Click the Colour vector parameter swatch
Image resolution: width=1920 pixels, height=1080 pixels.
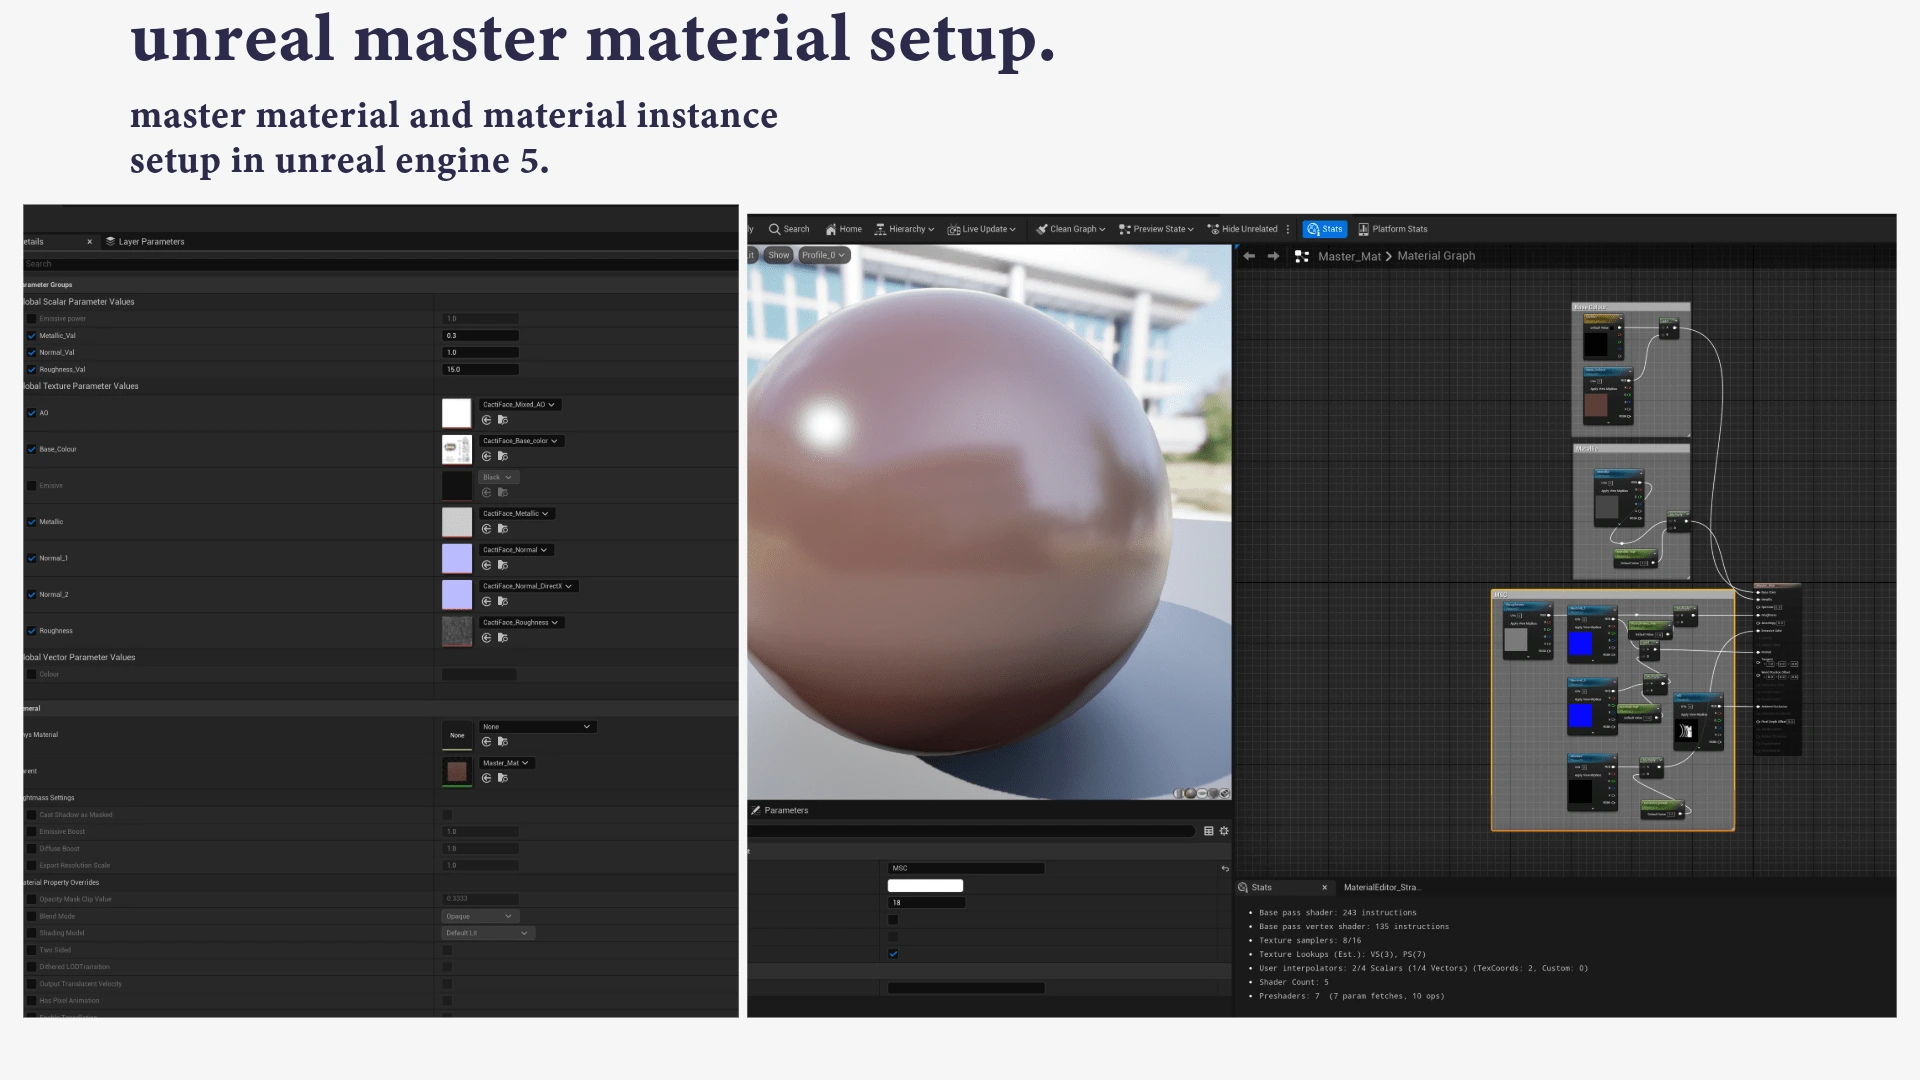[479, 675]
